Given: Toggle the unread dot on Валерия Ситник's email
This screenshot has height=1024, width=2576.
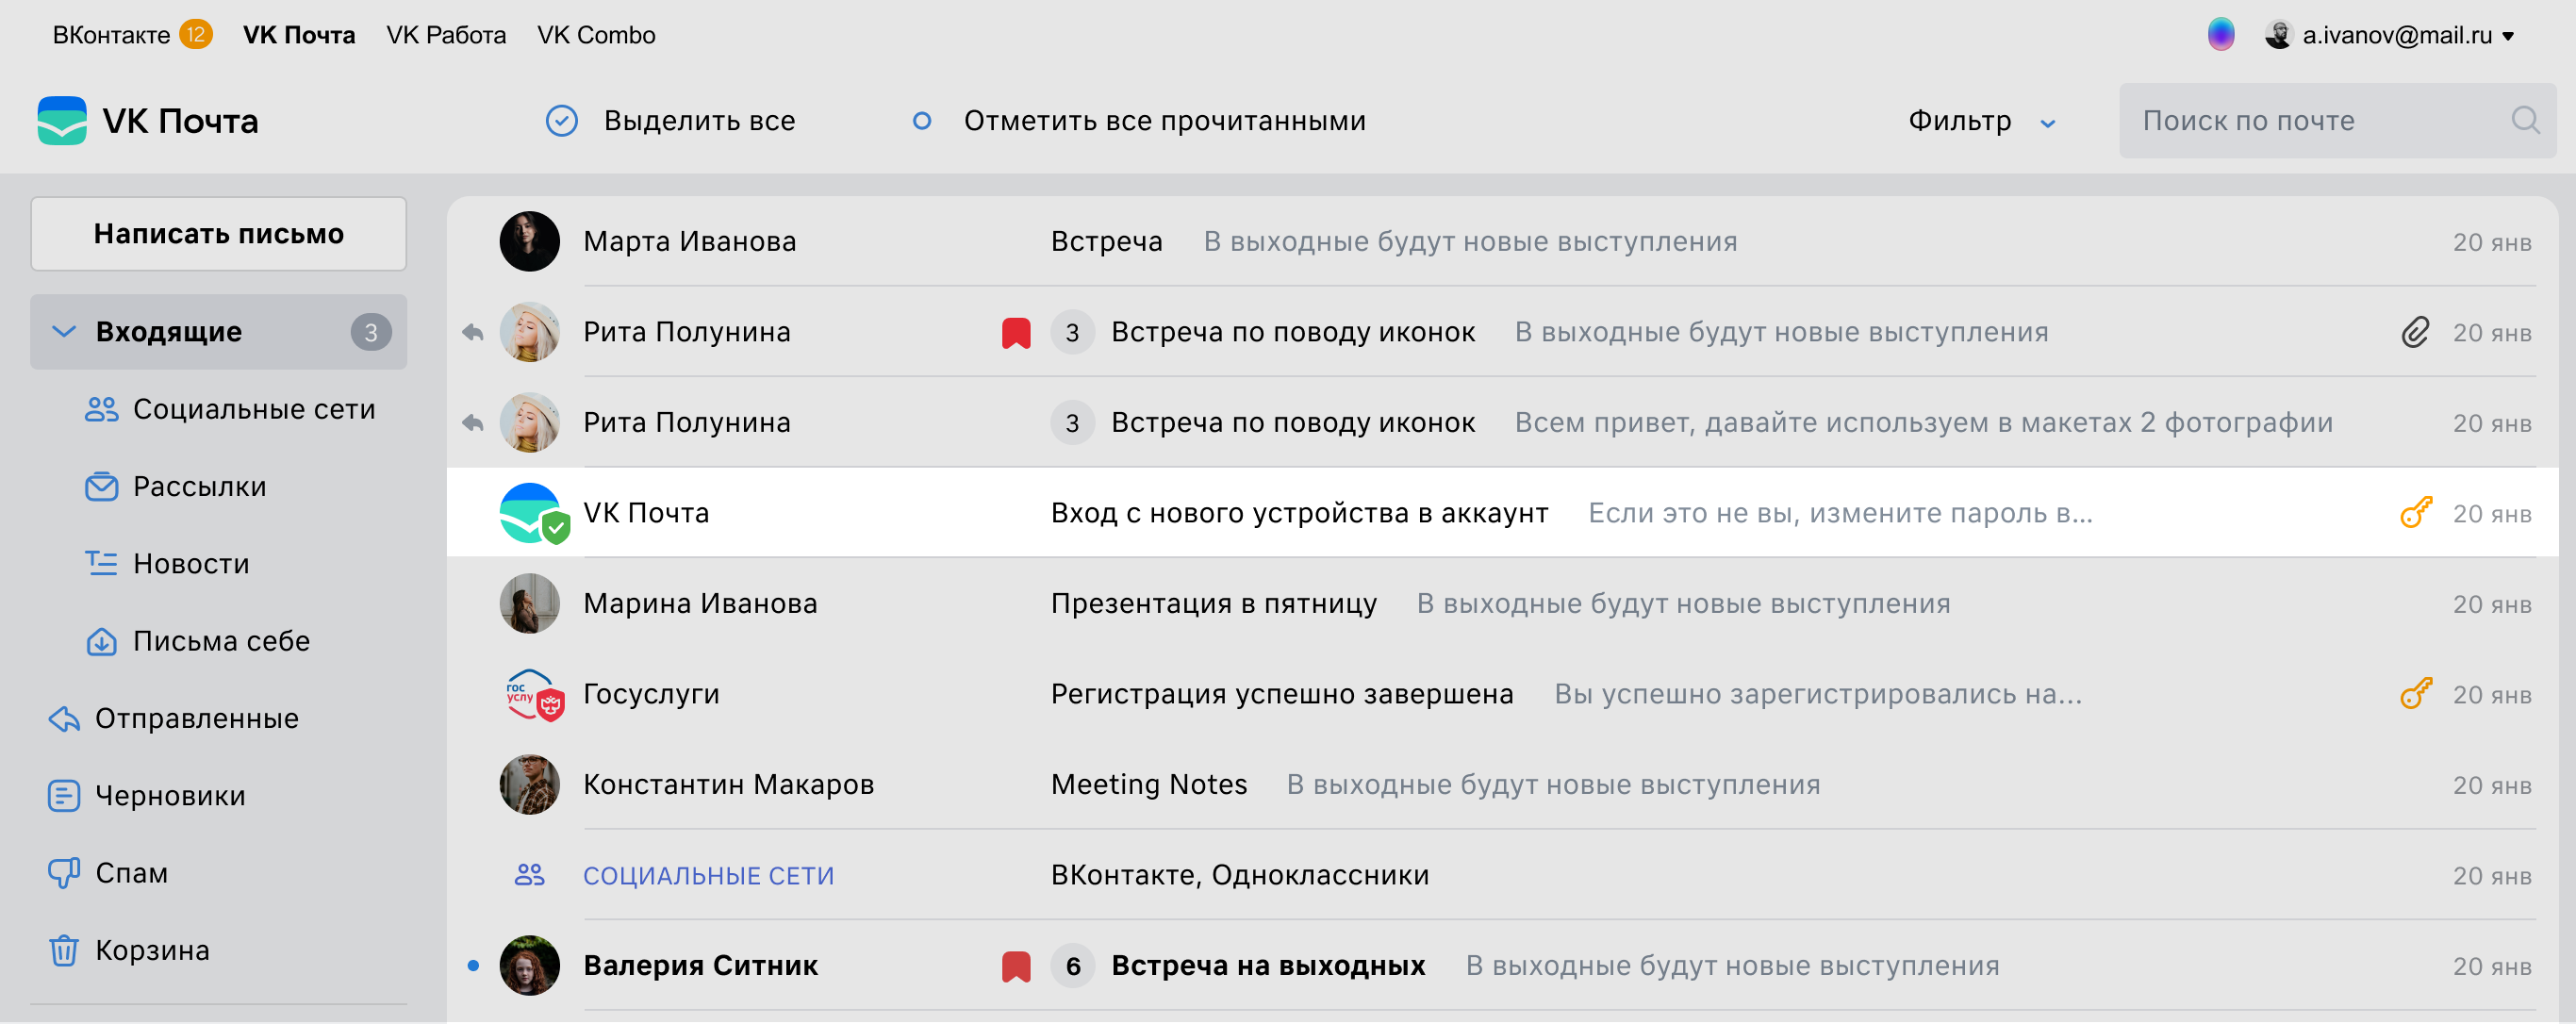Looking at the screenshot, I should click(x=473, y=965).
